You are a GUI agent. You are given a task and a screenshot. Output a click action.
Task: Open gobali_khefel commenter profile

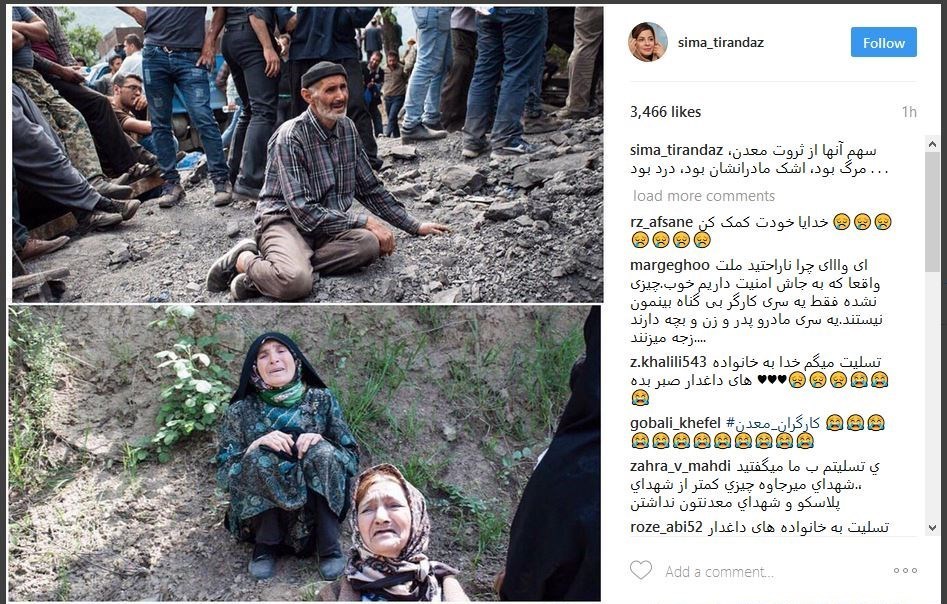tap(675, 423)
